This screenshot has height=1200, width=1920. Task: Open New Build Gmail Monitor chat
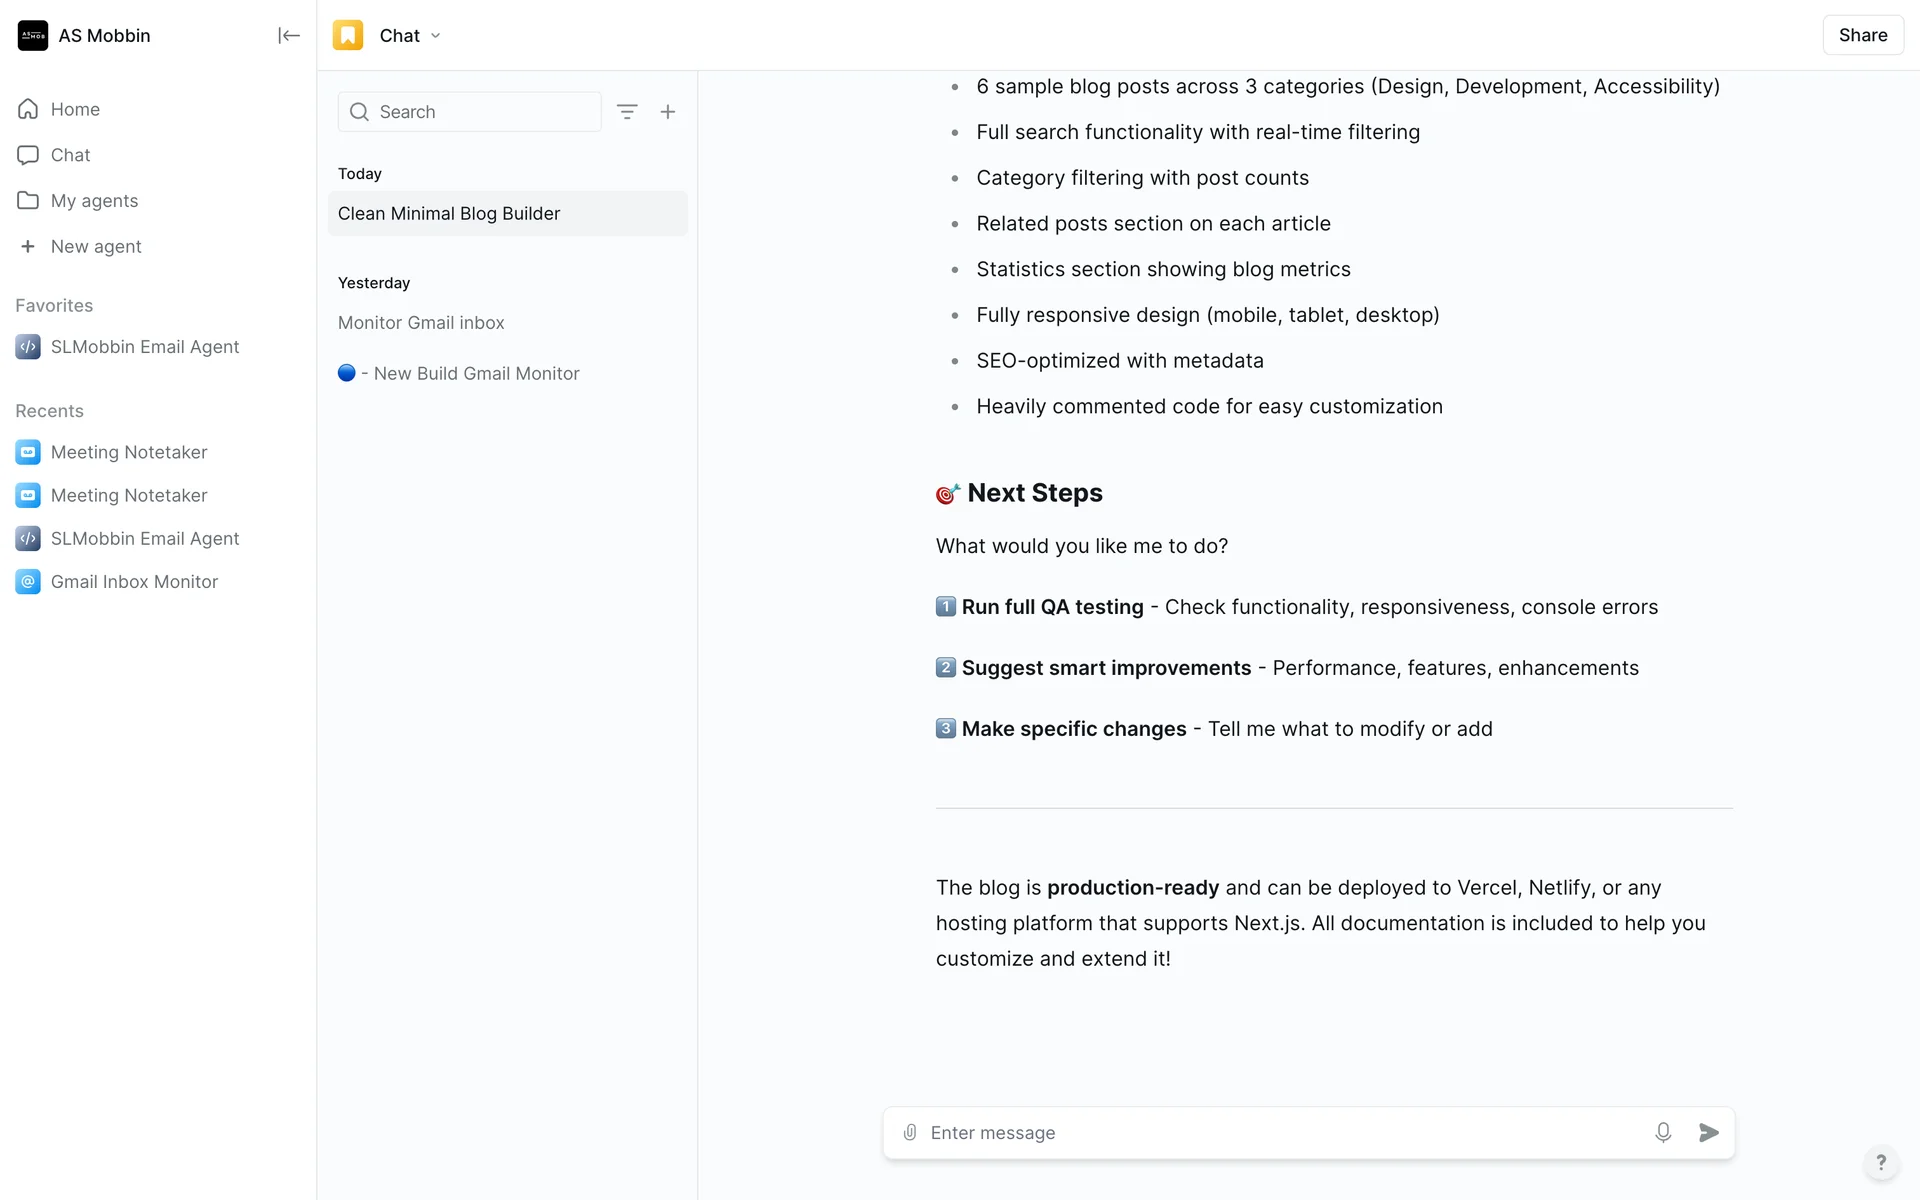[x=476, y=373]
